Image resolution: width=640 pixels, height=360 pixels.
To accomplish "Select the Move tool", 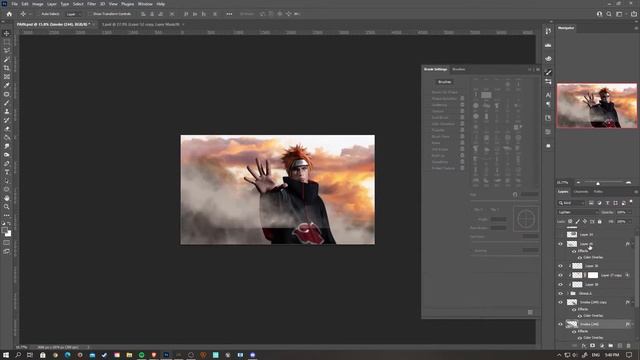I will (7, 33).
